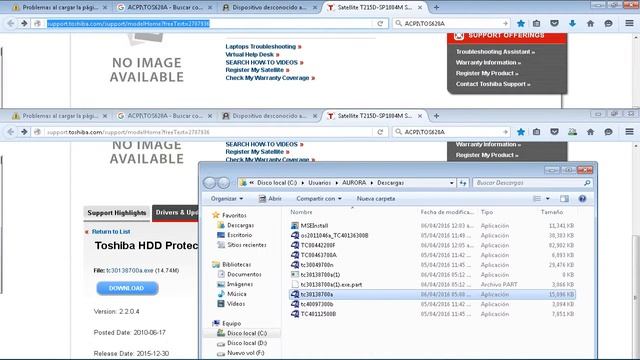
Task: Select Documentos under Bibliotecas
Action: pyautogui.click(x=244, y=274)
